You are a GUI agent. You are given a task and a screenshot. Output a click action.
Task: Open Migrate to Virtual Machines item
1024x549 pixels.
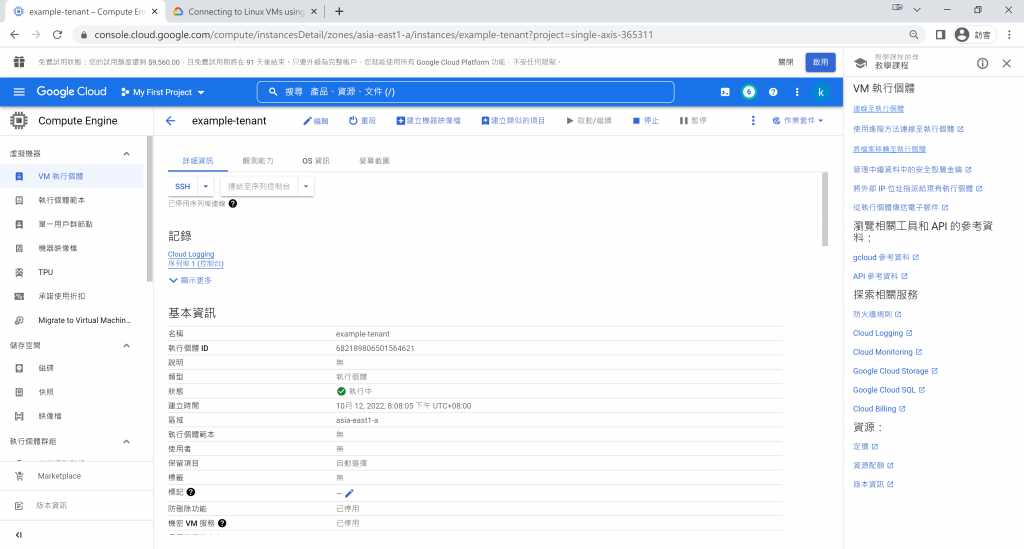click(72, 321)
